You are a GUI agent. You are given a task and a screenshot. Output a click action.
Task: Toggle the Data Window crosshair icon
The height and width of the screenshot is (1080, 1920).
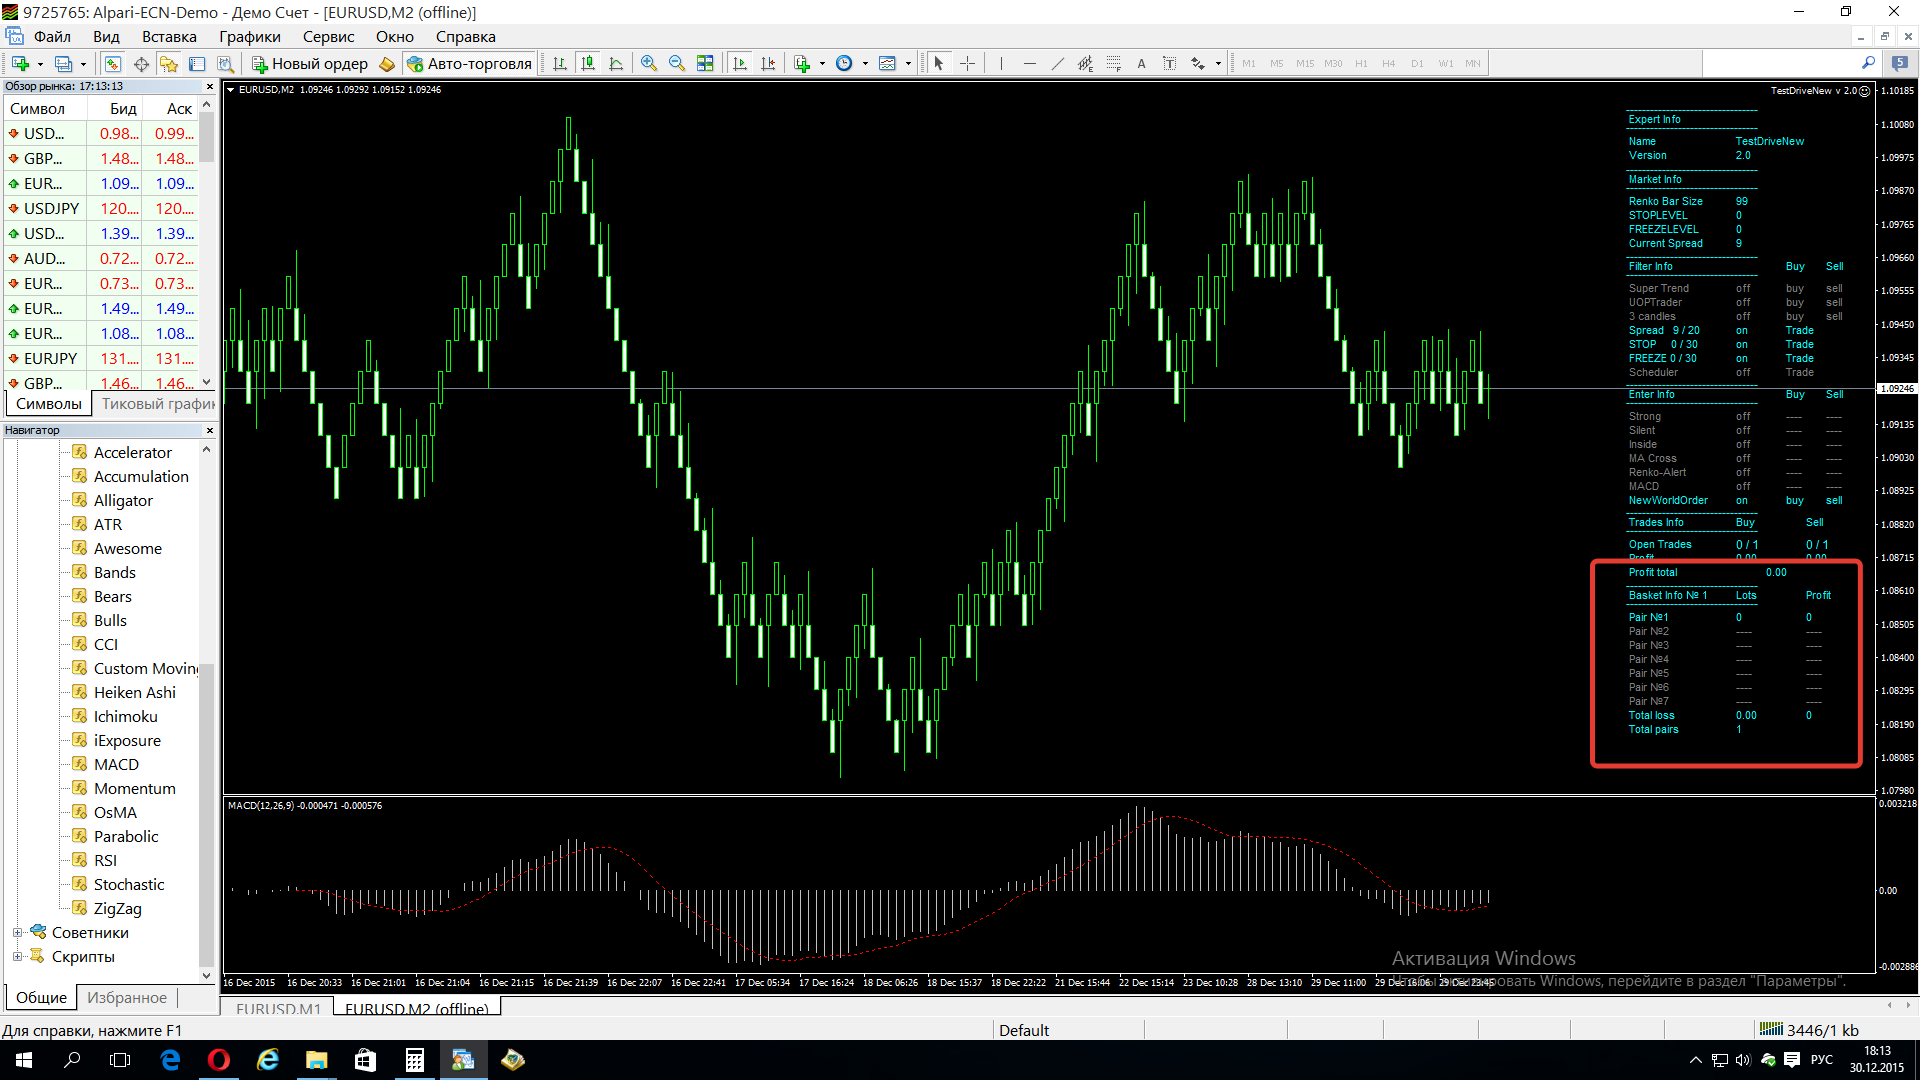point(141,63)
